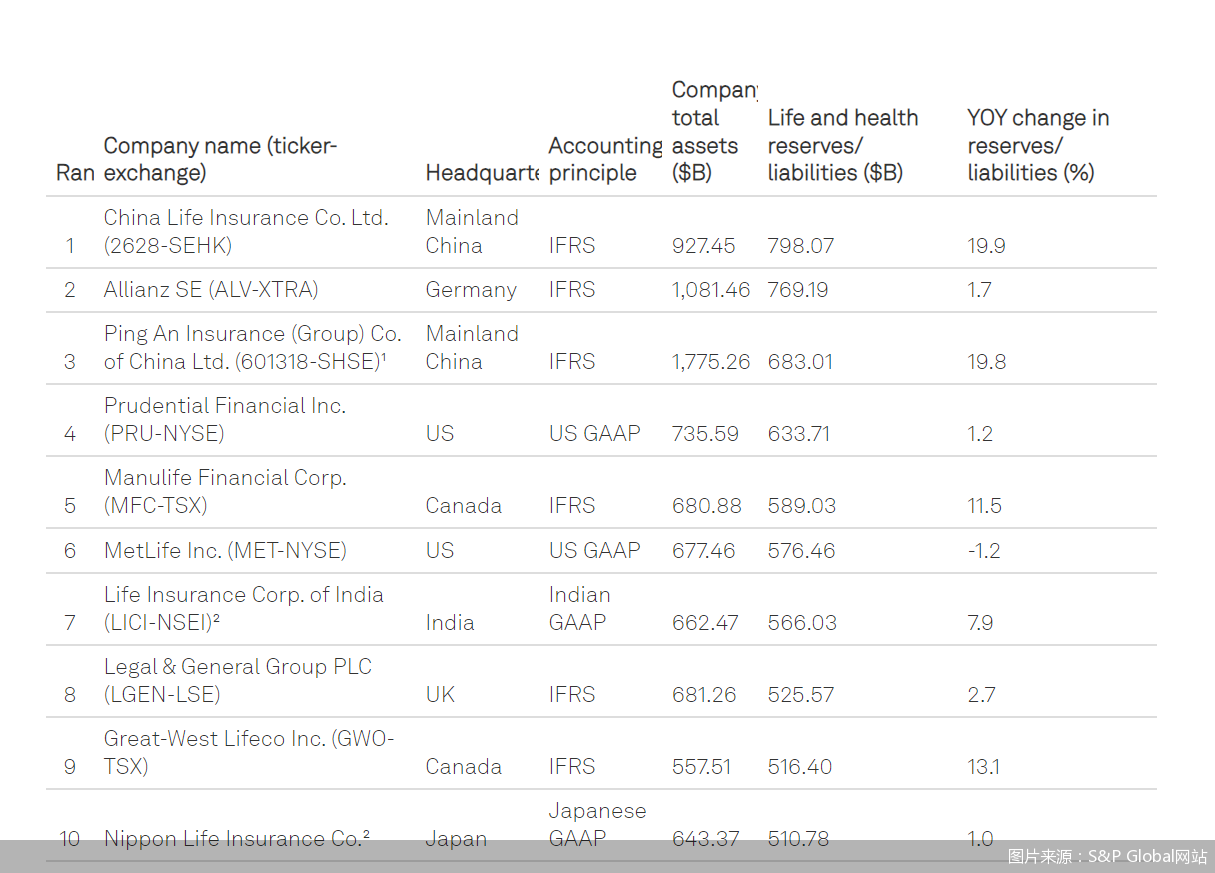Image resolution: width=1215 pixels, height=873 pixels.
Task: Select MetLife's -1.2 YOY change value
Action: (983, 550)
